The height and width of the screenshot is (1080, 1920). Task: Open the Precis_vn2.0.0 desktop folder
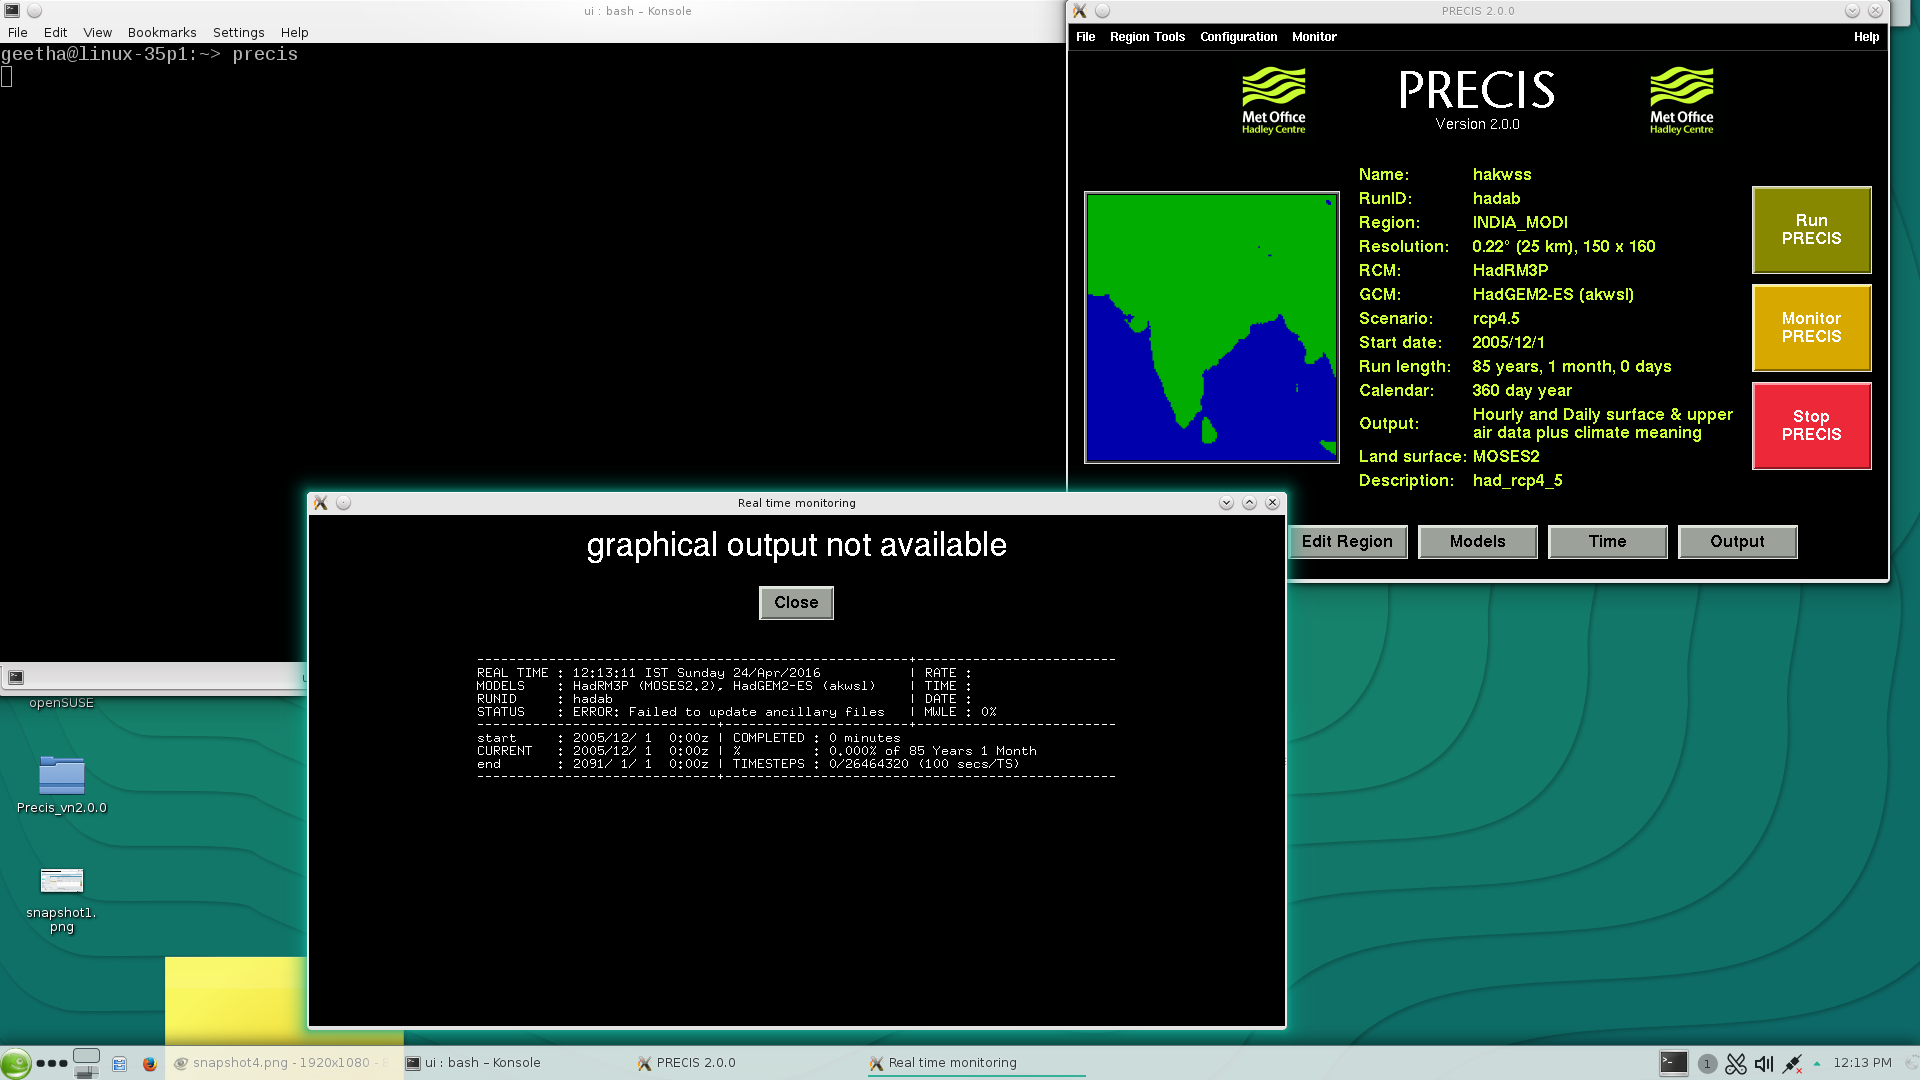[x=62, y=785]
